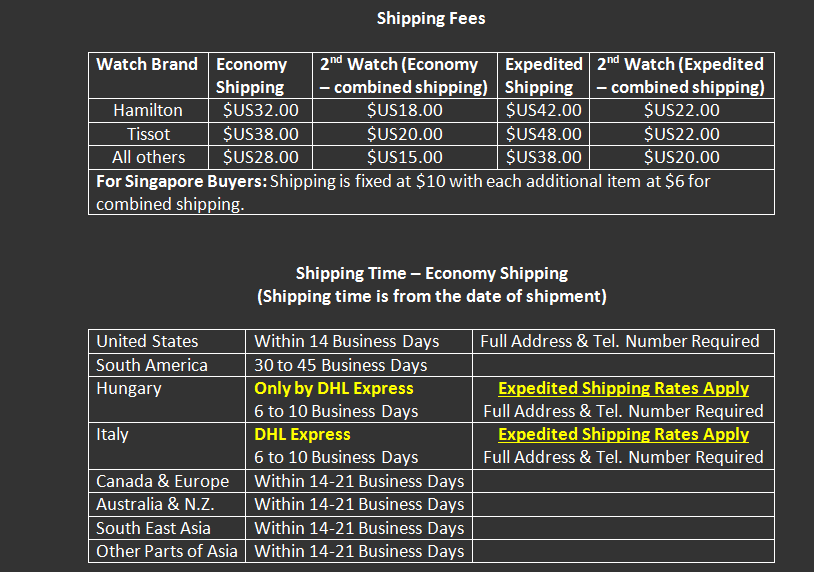Select Other Parts of Asia "Within 14-21 Business Days"
The width and height of the screenshot is (814, 572).
(359, 551)
